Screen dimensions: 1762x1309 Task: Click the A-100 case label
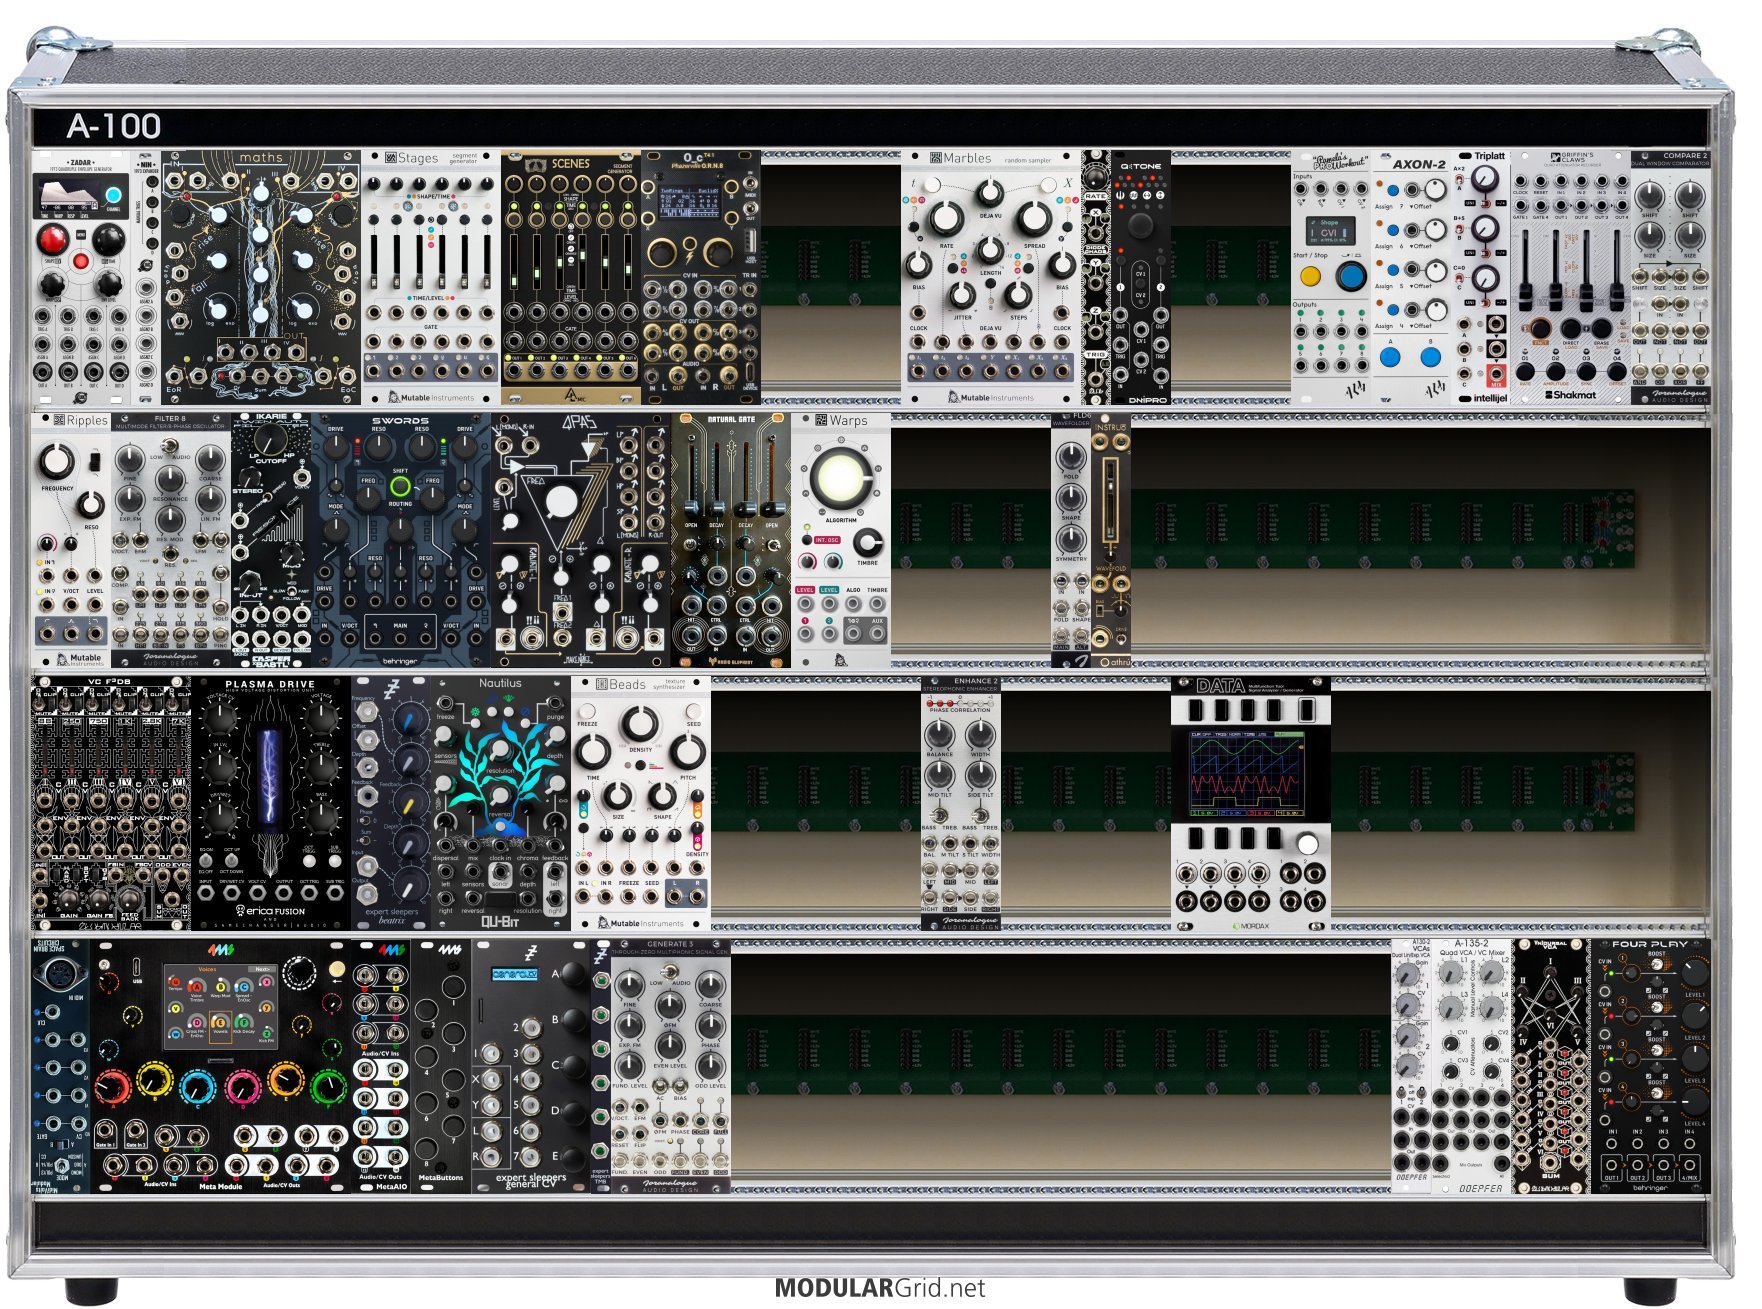pos(114,126)
